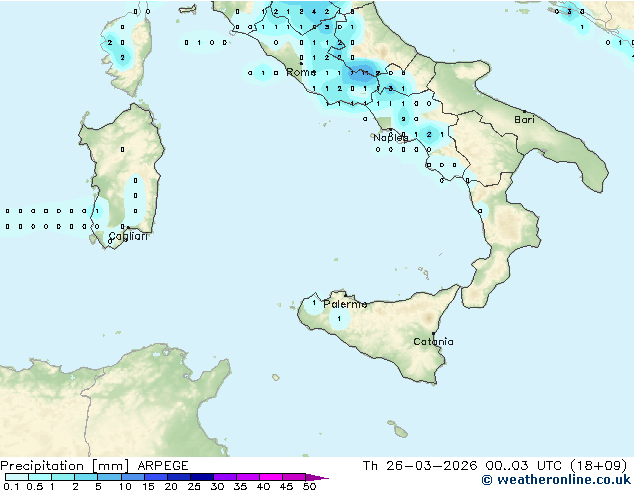Image resolution: width=634 pixels, height=490 pixels.
Task: Pick the 45–50 mm magenta legend swatch
Action: click(x=294, y=477)
